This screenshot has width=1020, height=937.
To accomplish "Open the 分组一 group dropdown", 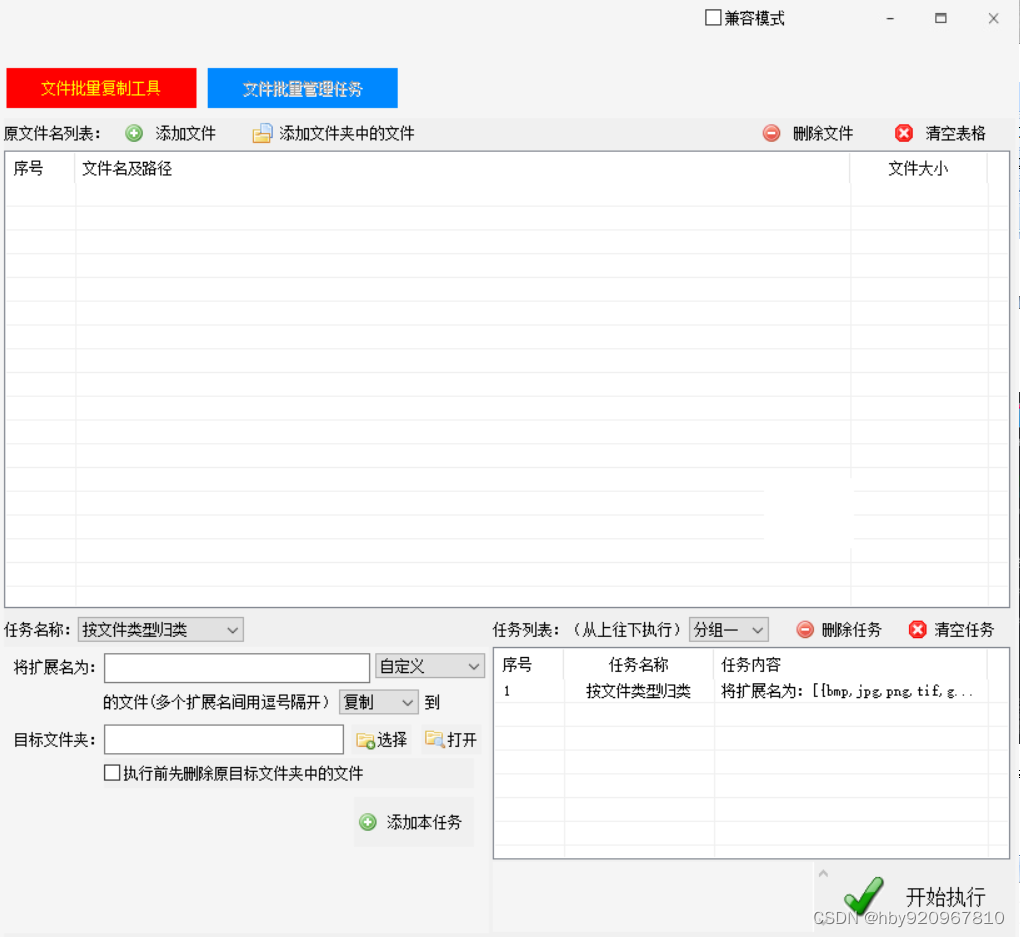I will point(728,629).
